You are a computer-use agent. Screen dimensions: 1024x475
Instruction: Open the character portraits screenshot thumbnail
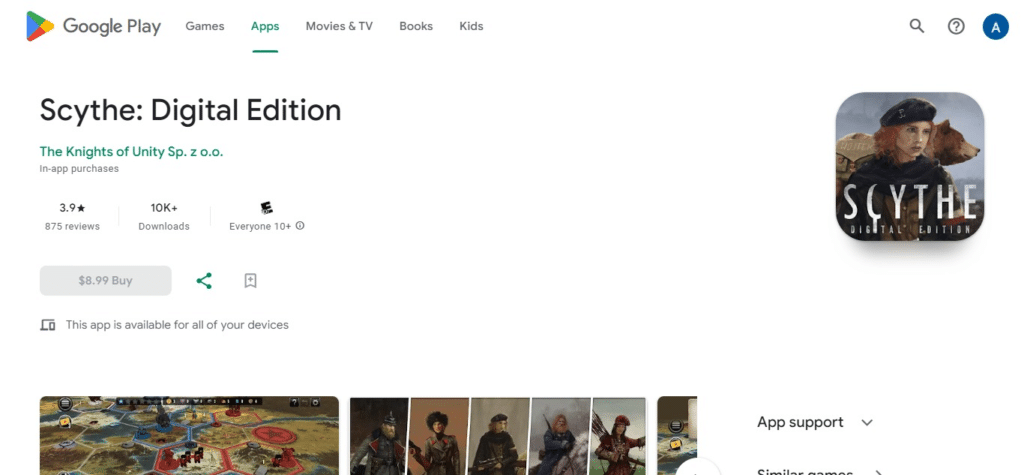[498, 436]
